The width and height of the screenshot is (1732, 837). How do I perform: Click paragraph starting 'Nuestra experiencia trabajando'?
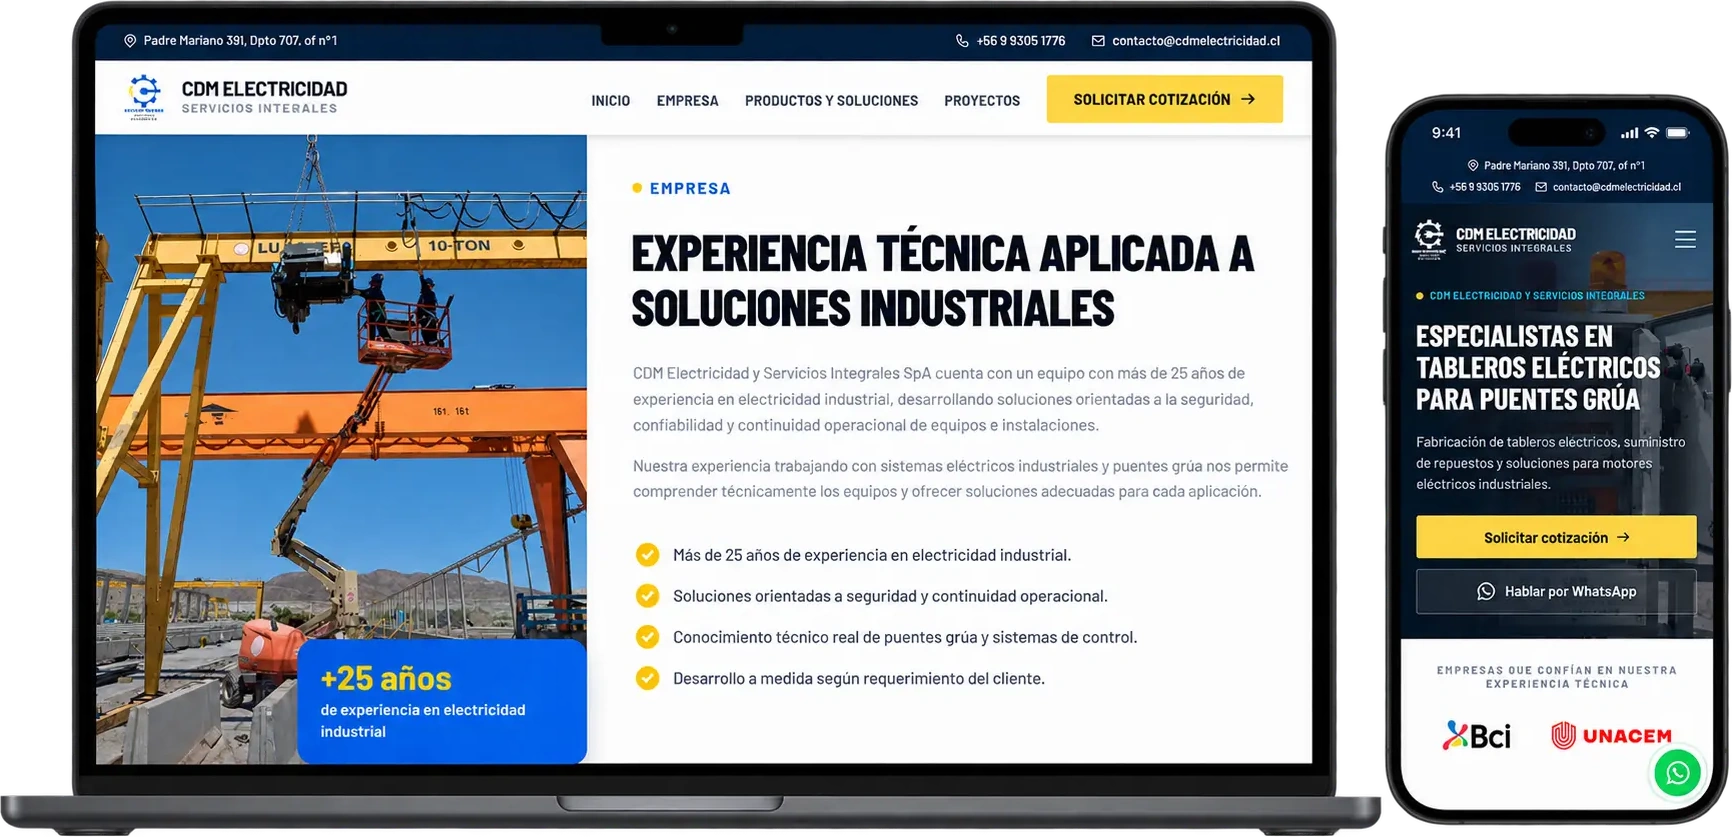click(960, 479)
